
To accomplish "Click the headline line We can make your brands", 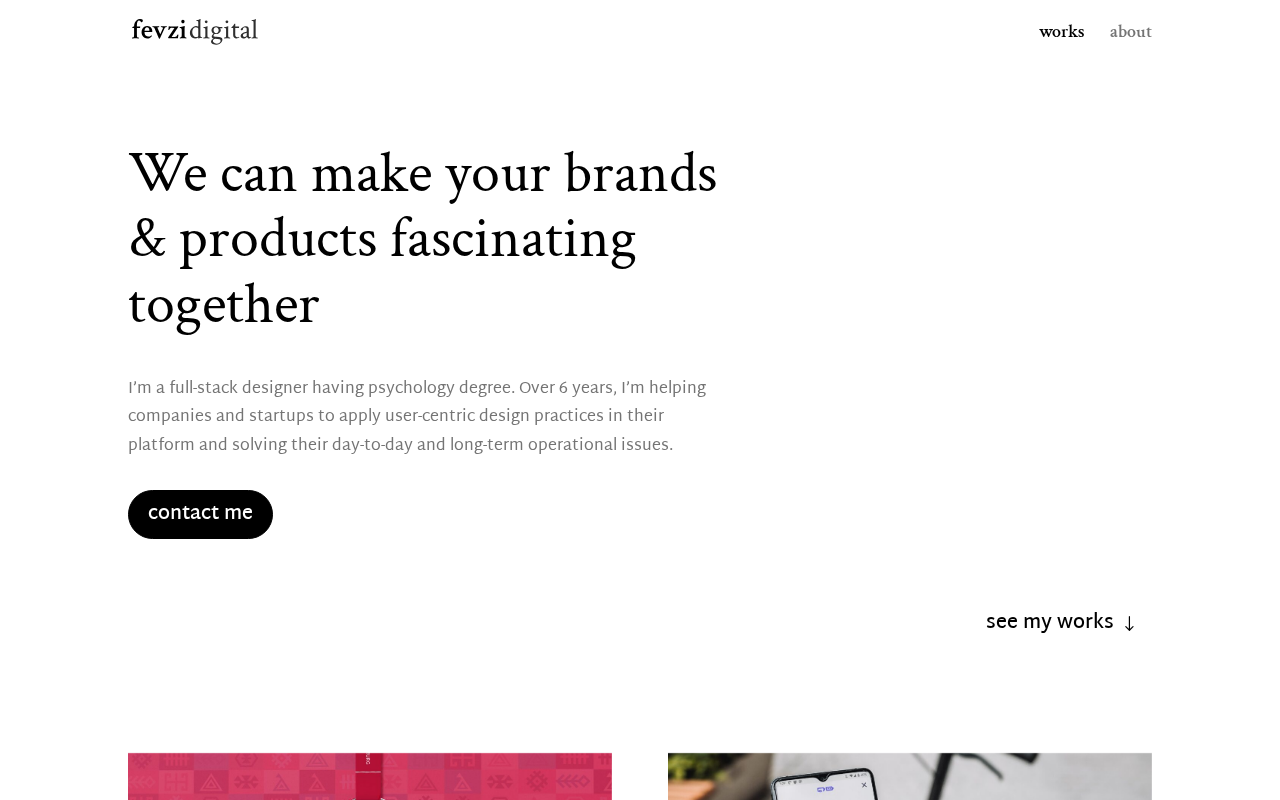I will 422,175.
